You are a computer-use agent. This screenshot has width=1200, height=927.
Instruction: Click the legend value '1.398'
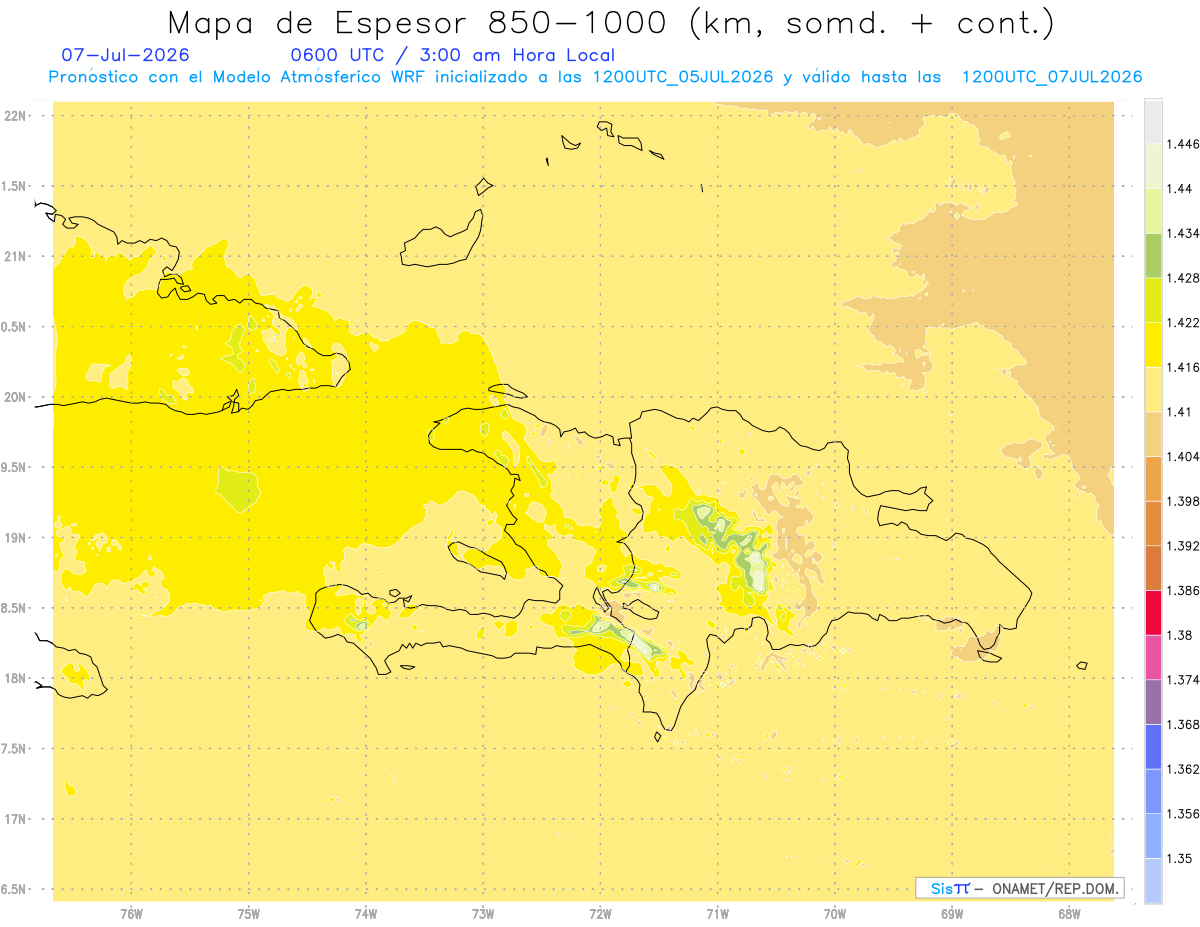coord(1183,501)
